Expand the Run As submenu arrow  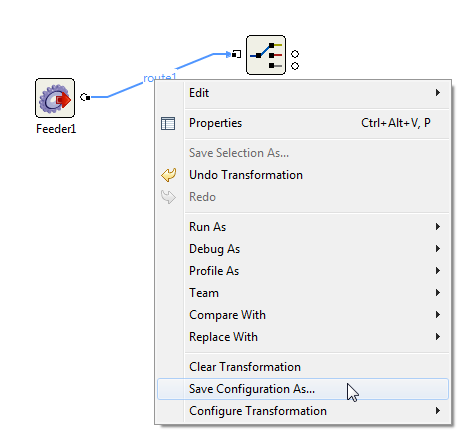click(438, 227)
